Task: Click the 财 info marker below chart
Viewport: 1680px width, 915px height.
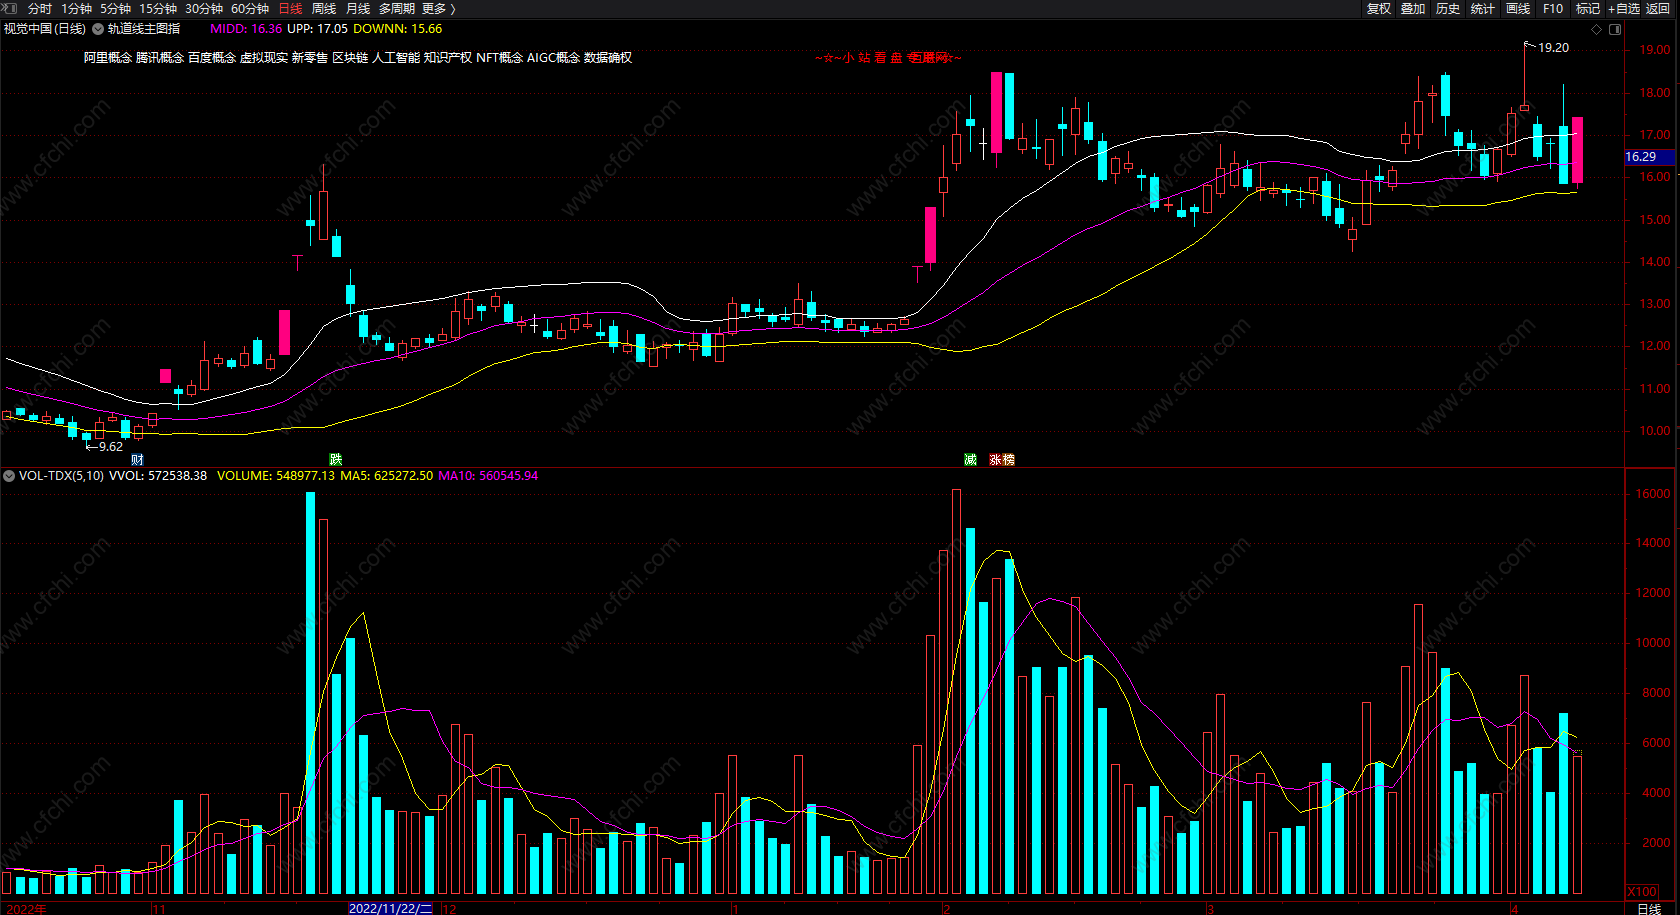Action: [x=138, y=460]
